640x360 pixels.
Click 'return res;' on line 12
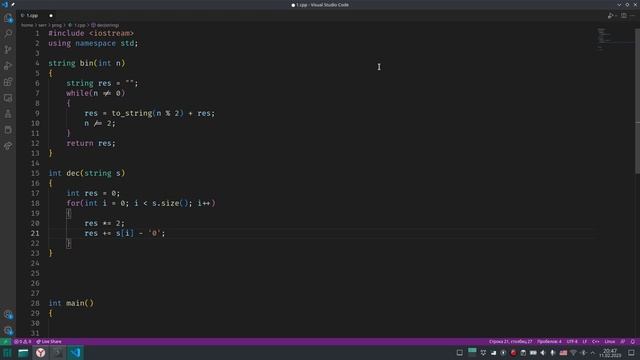coord(91,143)
